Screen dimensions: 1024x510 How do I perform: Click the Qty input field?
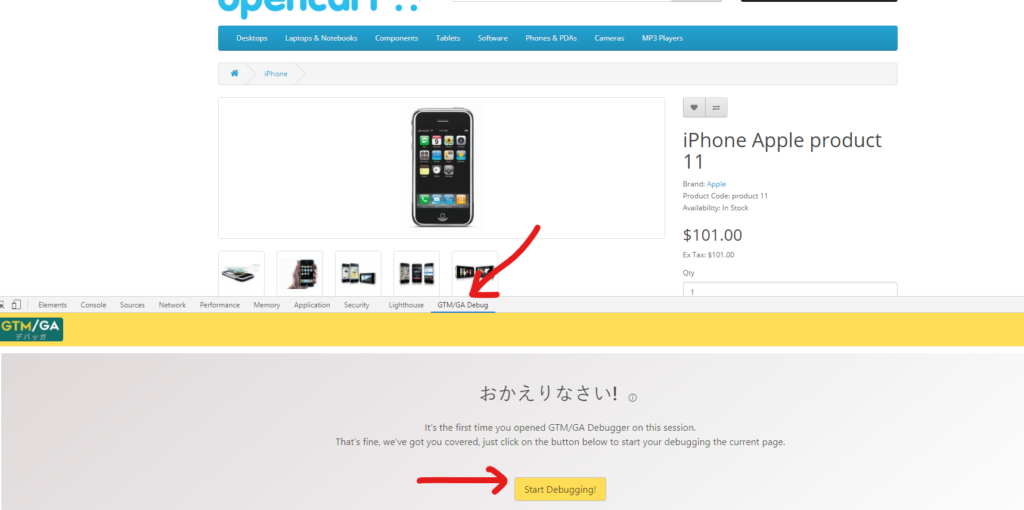790,289
